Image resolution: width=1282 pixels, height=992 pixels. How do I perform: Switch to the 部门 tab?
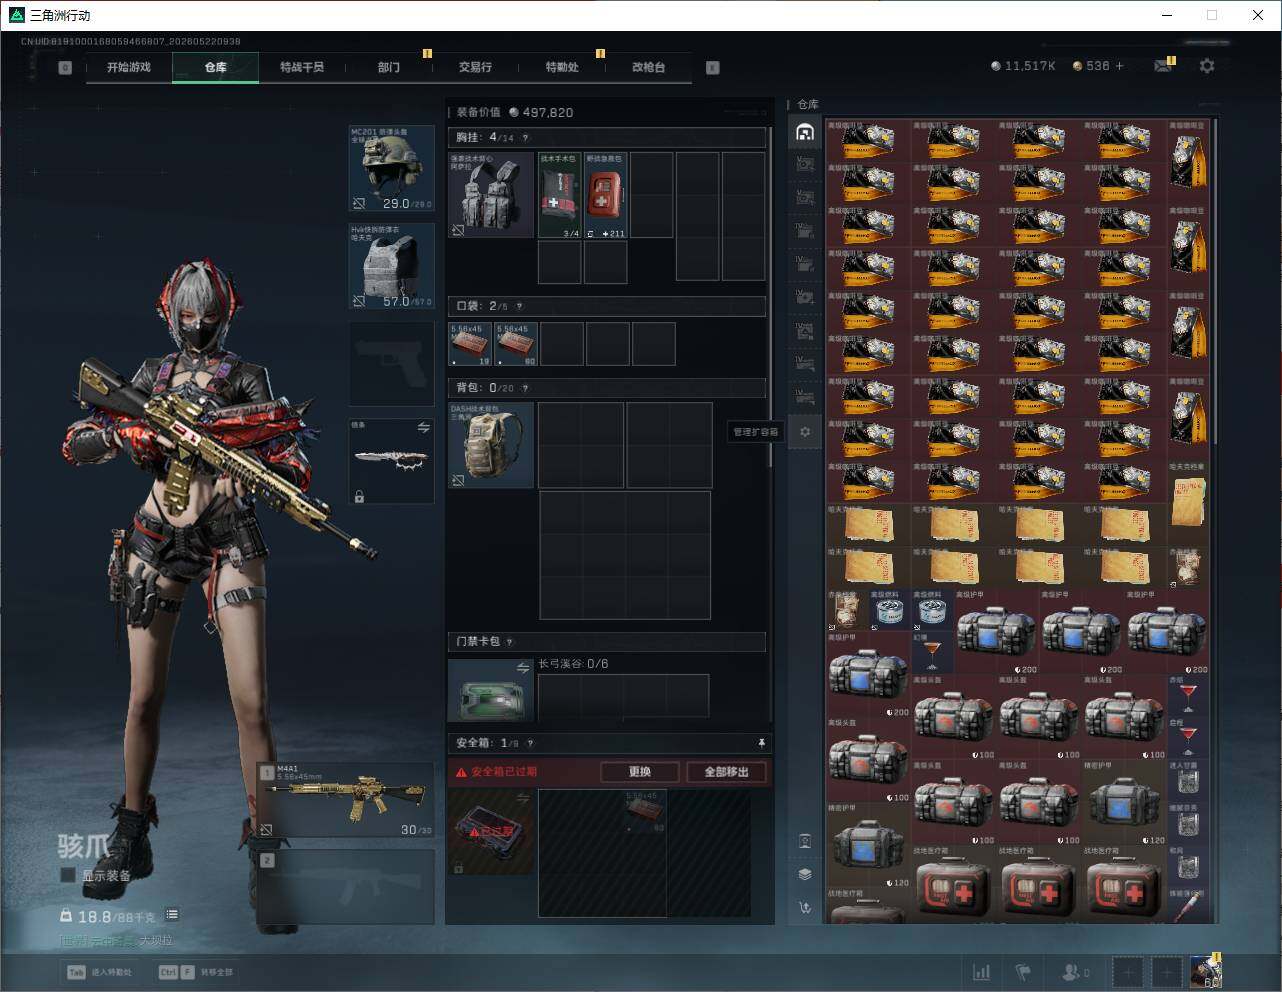click(x=389, y=67)
